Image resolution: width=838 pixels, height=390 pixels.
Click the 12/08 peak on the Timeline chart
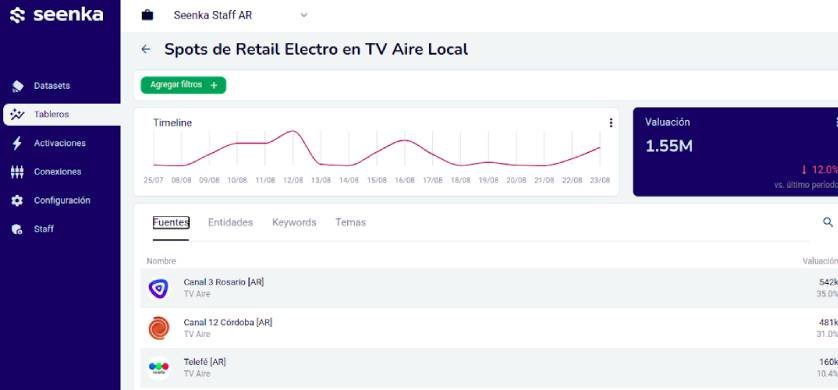293,131
